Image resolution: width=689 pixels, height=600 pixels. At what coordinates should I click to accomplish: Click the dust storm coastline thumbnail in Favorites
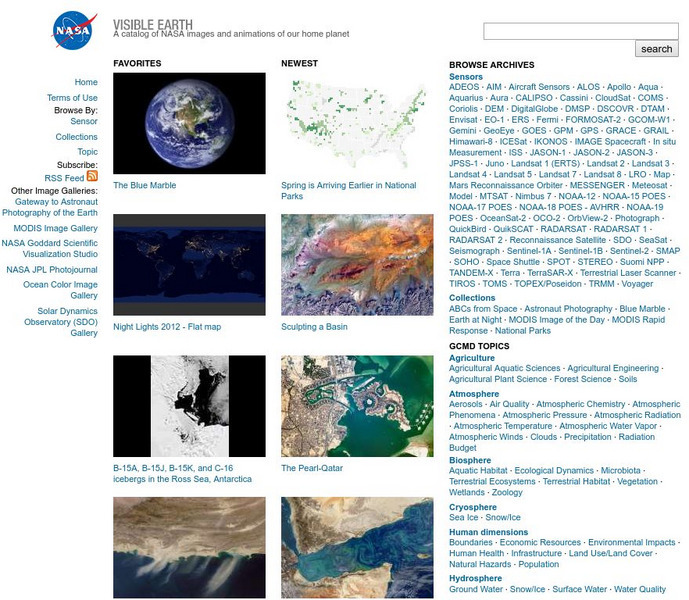coord(189,548)
